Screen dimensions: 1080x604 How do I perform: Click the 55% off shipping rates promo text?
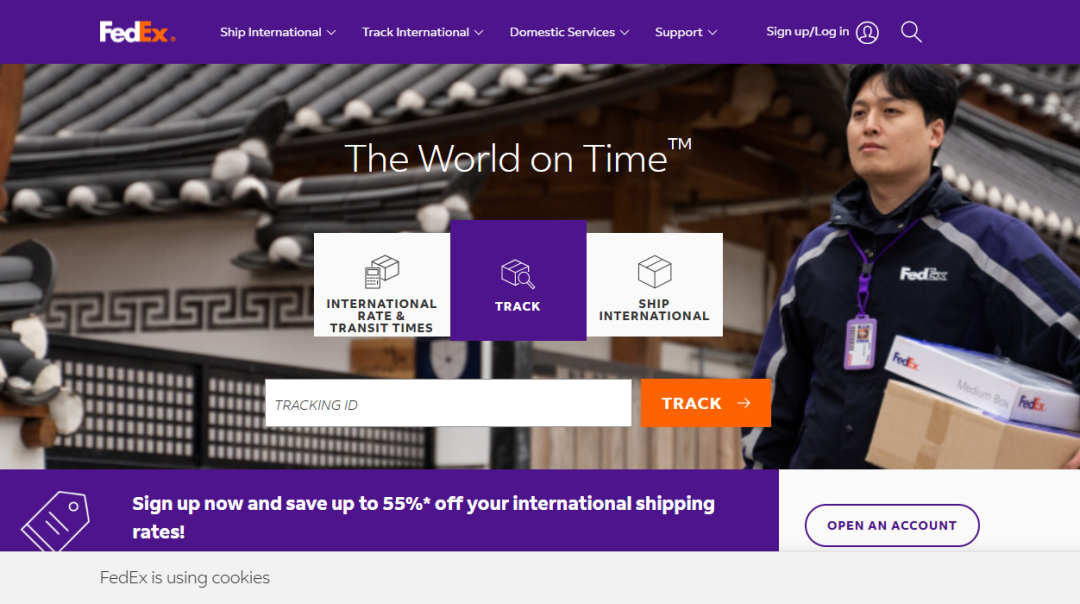coord(423,517)
